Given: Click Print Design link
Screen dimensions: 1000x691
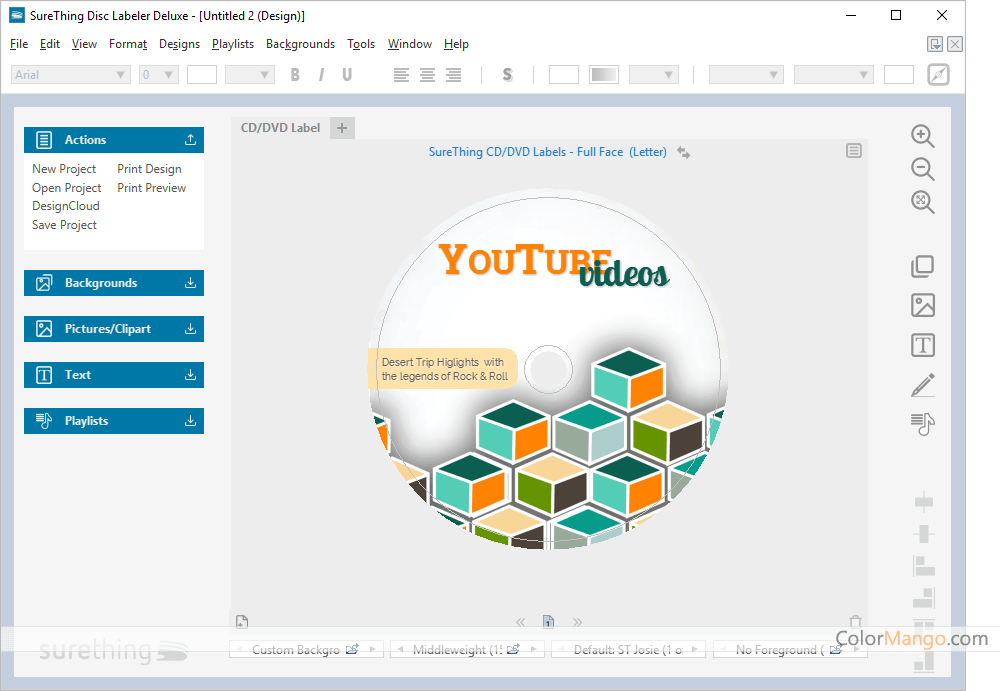Looking at the screenshot, I should [149, 168].
